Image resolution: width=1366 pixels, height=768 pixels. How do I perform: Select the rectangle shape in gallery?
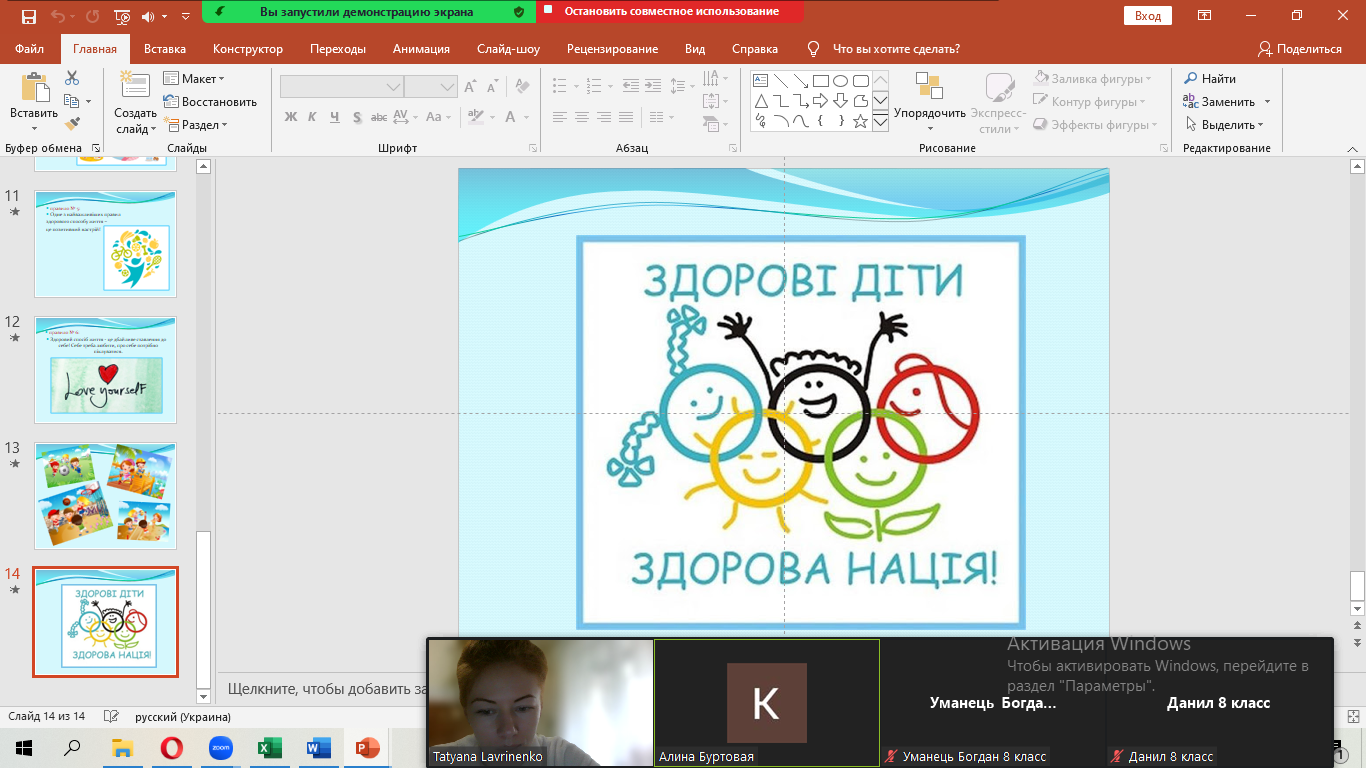(x=820, y=80)
